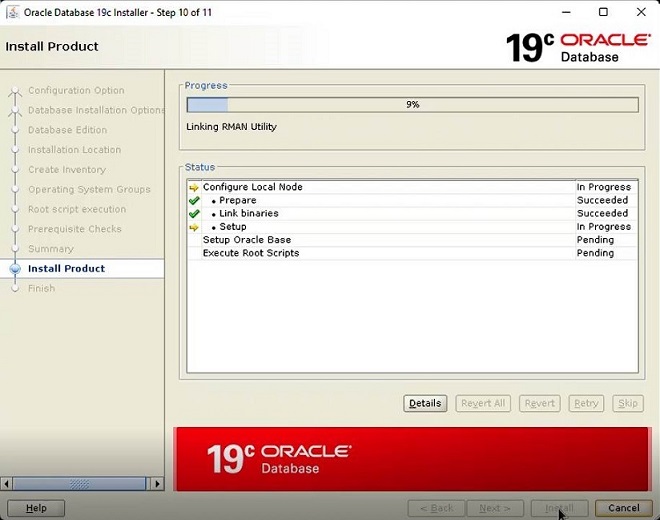Click the Next button
Viewport: 660px width, 520px height.
495,508
